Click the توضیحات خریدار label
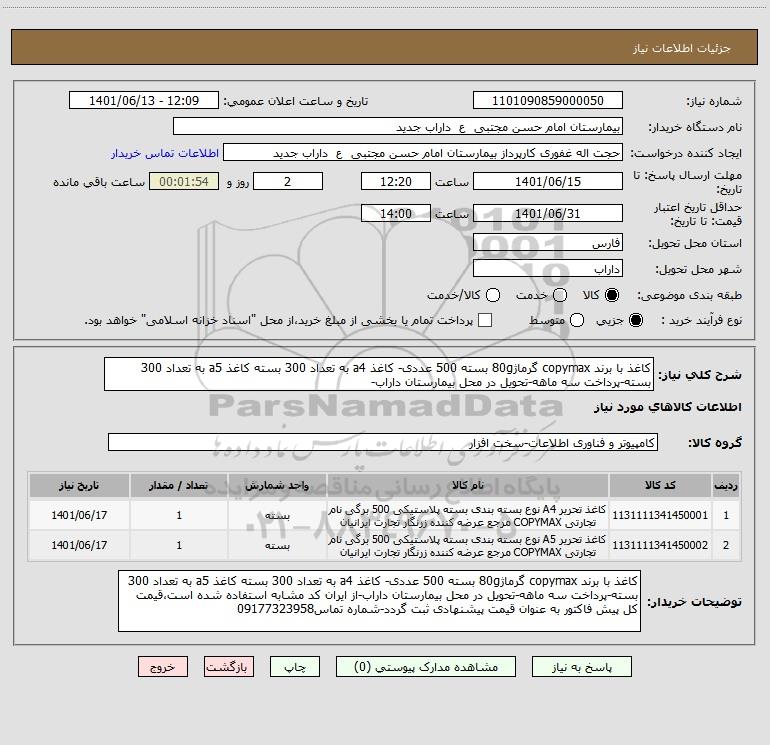The width and height of the screenshot is (770, 745). (x=695, y=602)
